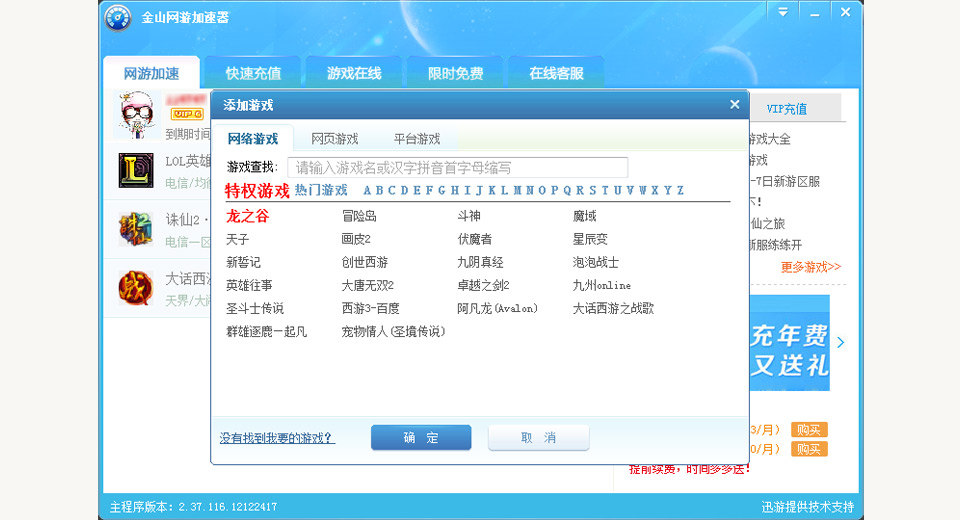Image resolution: width=960 pixels, height=520 pixels.
Task: Click the version number in status bar
Action: tap(228, 507)
